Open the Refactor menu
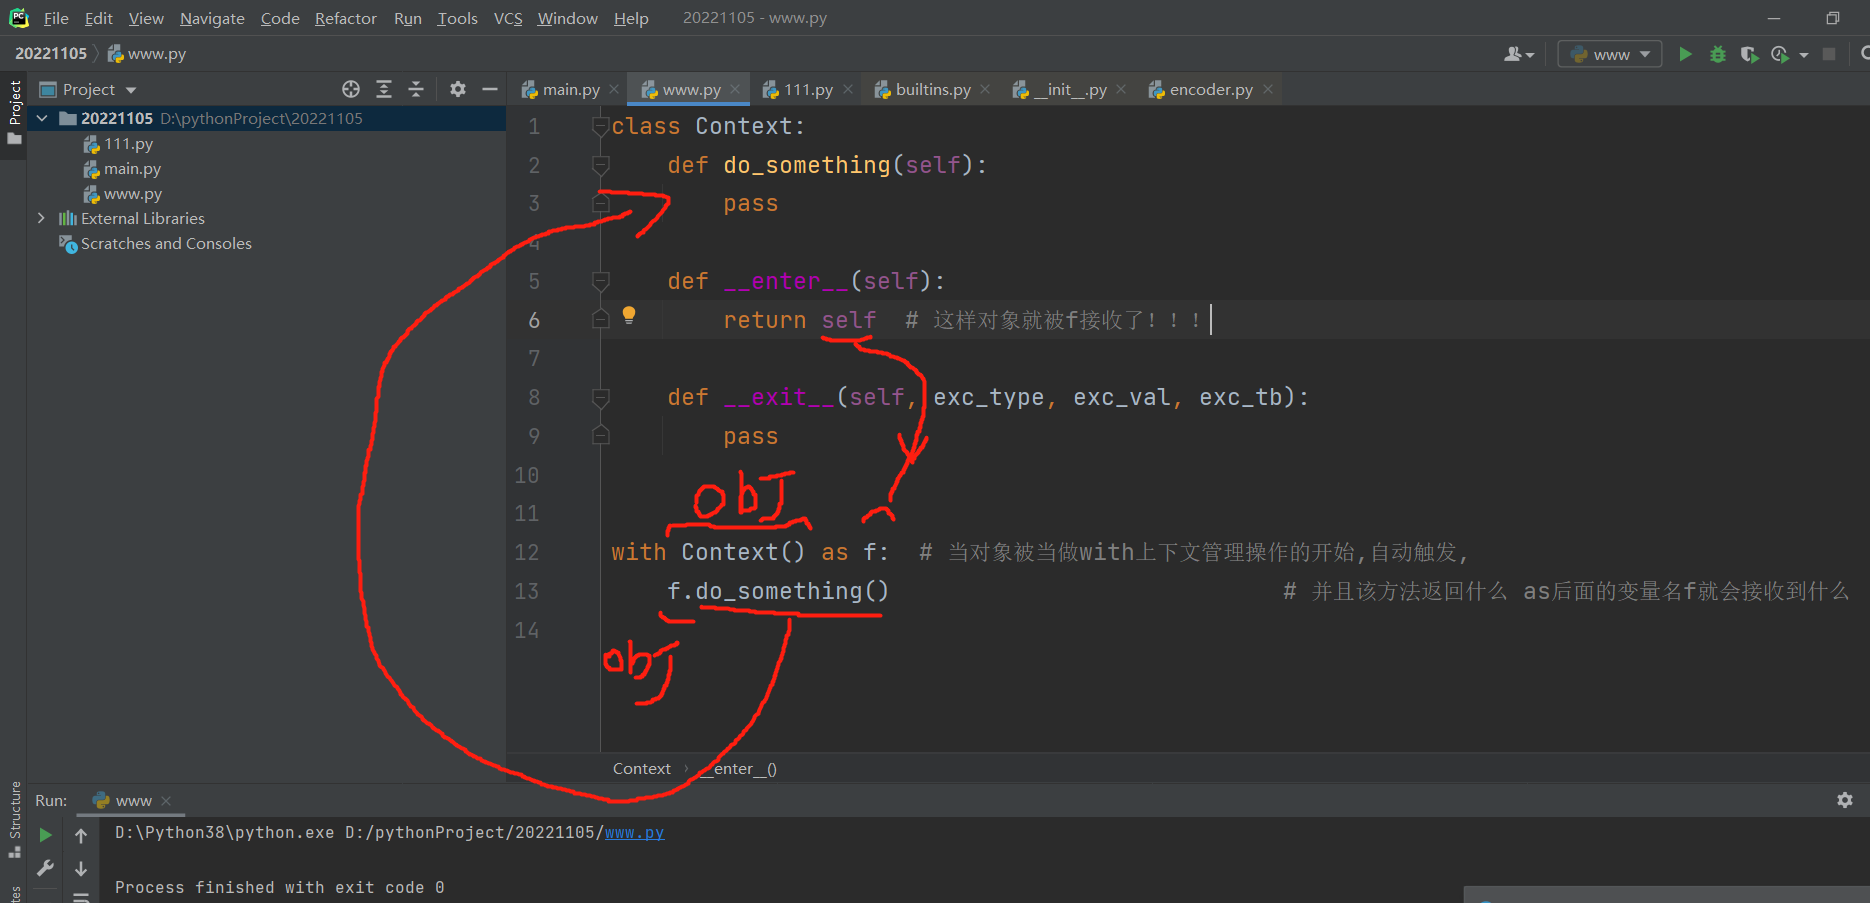 pos(346,18)
